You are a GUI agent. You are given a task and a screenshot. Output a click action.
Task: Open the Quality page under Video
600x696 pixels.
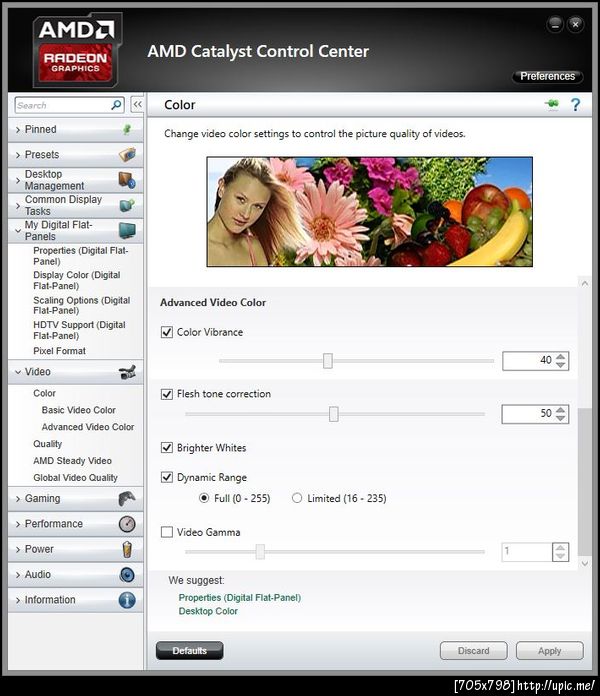pos(47,443)
